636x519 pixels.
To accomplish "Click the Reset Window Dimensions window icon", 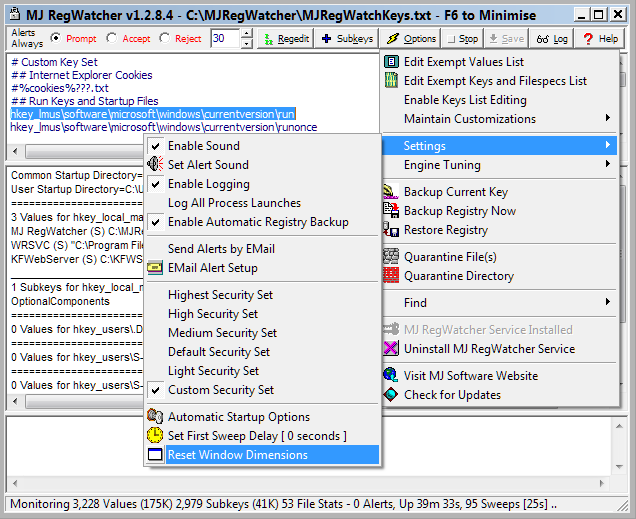I will [155, 455].
